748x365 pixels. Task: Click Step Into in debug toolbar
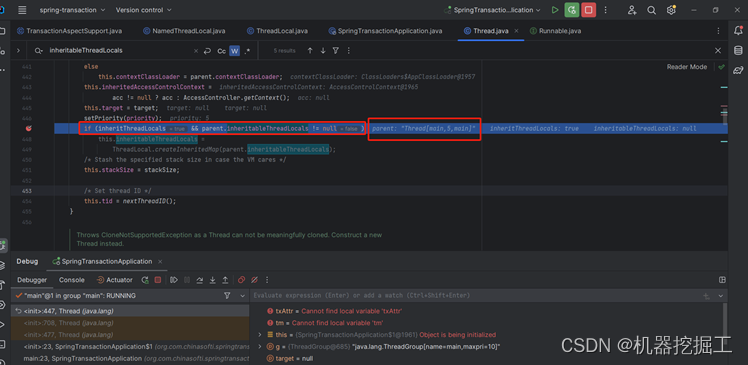click(213, 280)
